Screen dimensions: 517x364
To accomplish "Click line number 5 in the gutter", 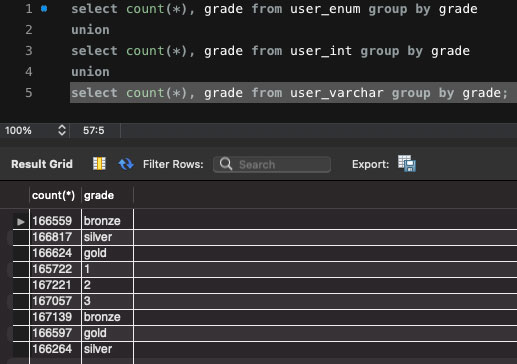I will [29, 93].
